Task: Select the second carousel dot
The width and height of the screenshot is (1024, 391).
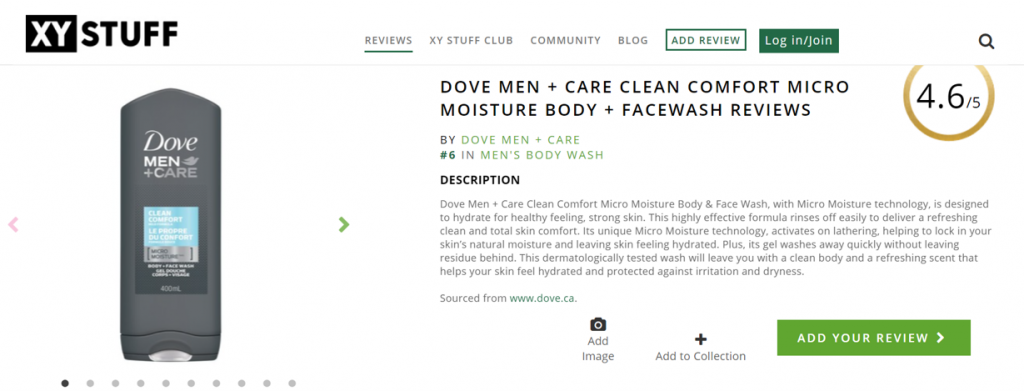Action: click(x=90, y=383)
